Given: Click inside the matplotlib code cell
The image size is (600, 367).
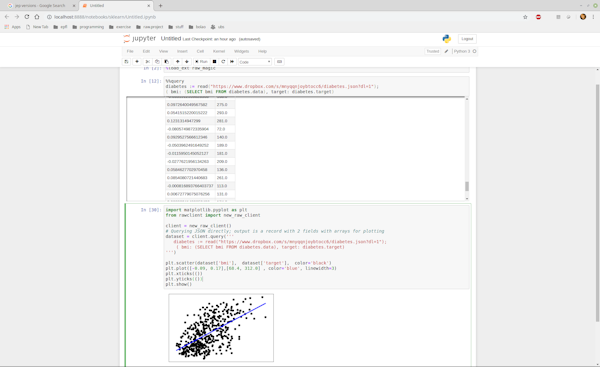Looking at the screenshot, I should tap(316, 247).
